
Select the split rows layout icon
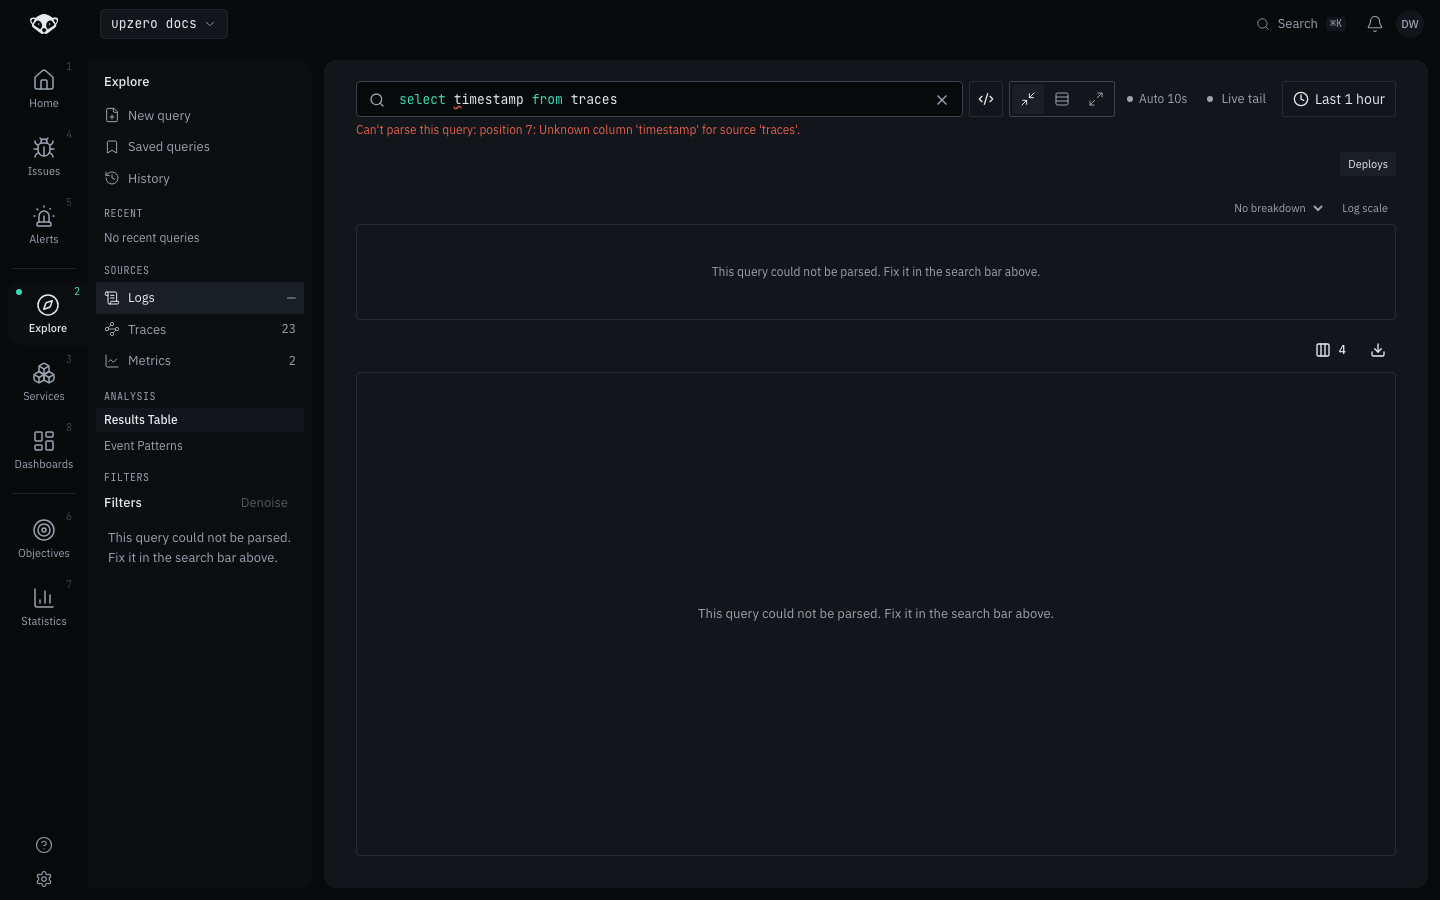1062,99
